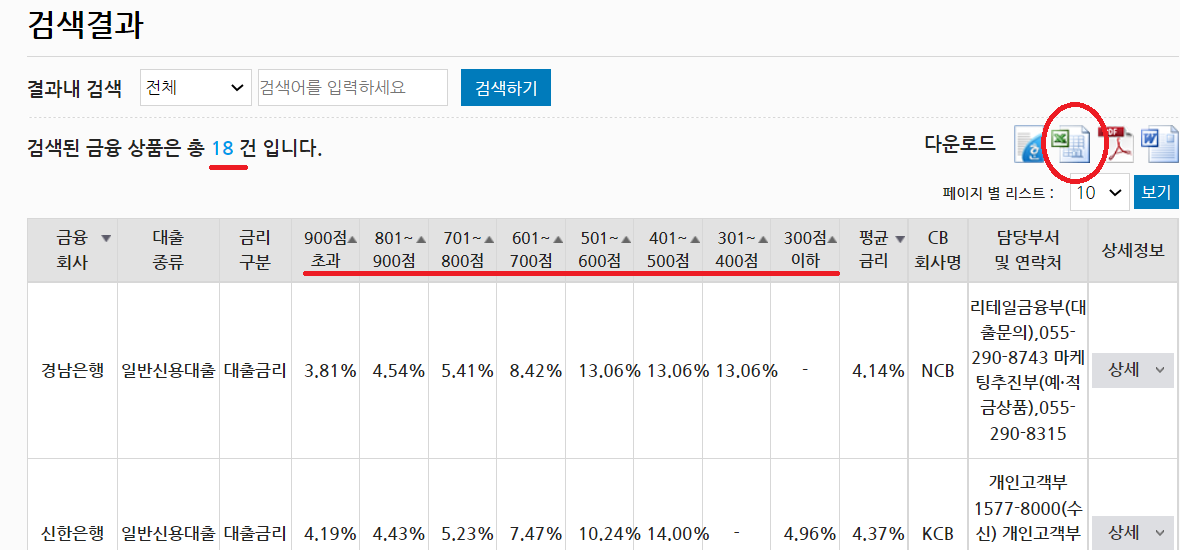The height and width of the screenshot is (550, 1180).
Task: Click 5.41% rate in 경남은행 row
Action: click(x=467, y=370)
